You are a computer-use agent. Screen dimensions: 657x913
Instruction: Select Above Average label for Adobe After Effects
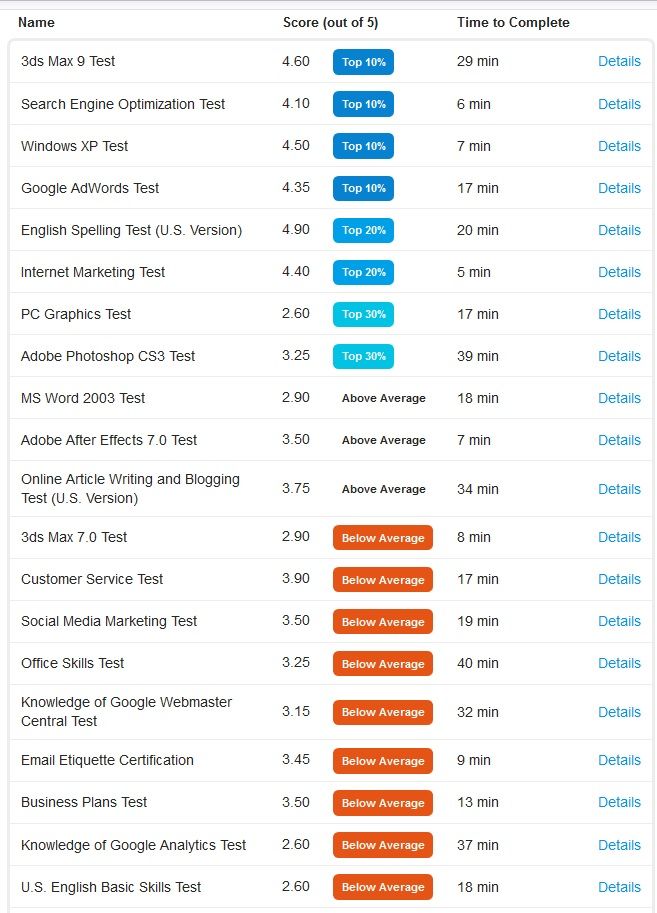click(384, 440)
